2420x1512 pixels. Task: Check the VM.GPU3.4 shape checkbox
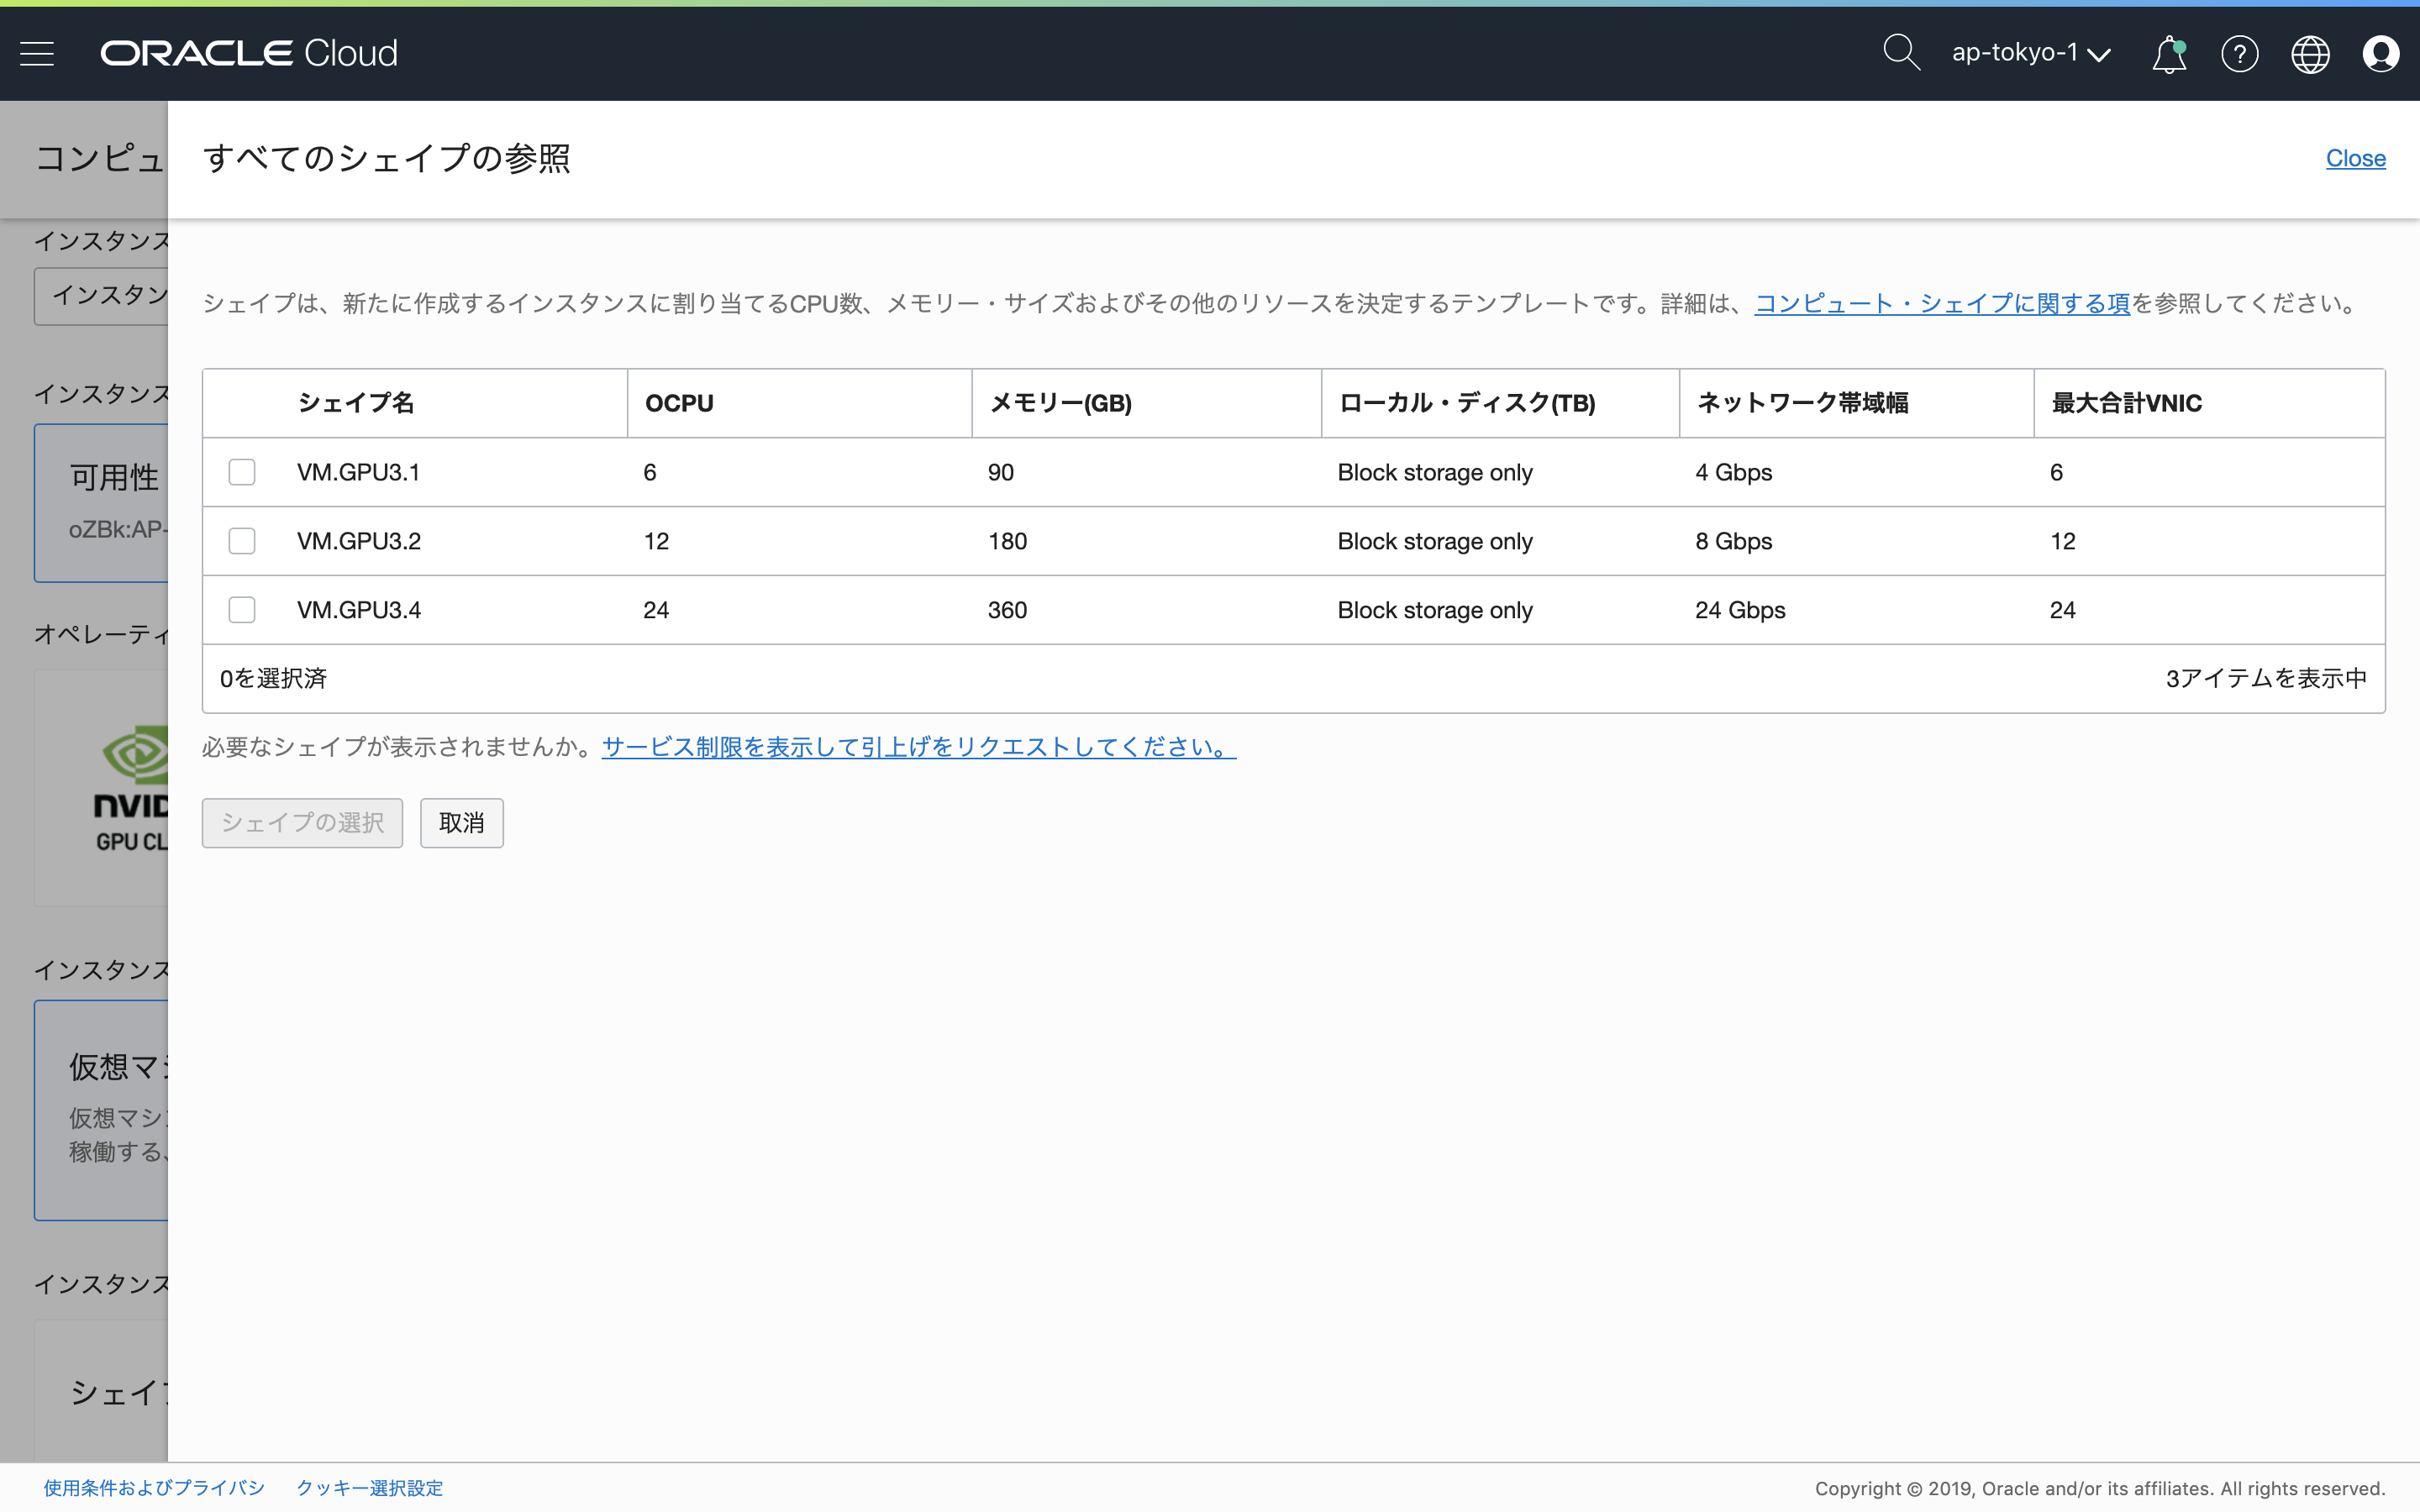pyautogui.click(x=241, y=609)
